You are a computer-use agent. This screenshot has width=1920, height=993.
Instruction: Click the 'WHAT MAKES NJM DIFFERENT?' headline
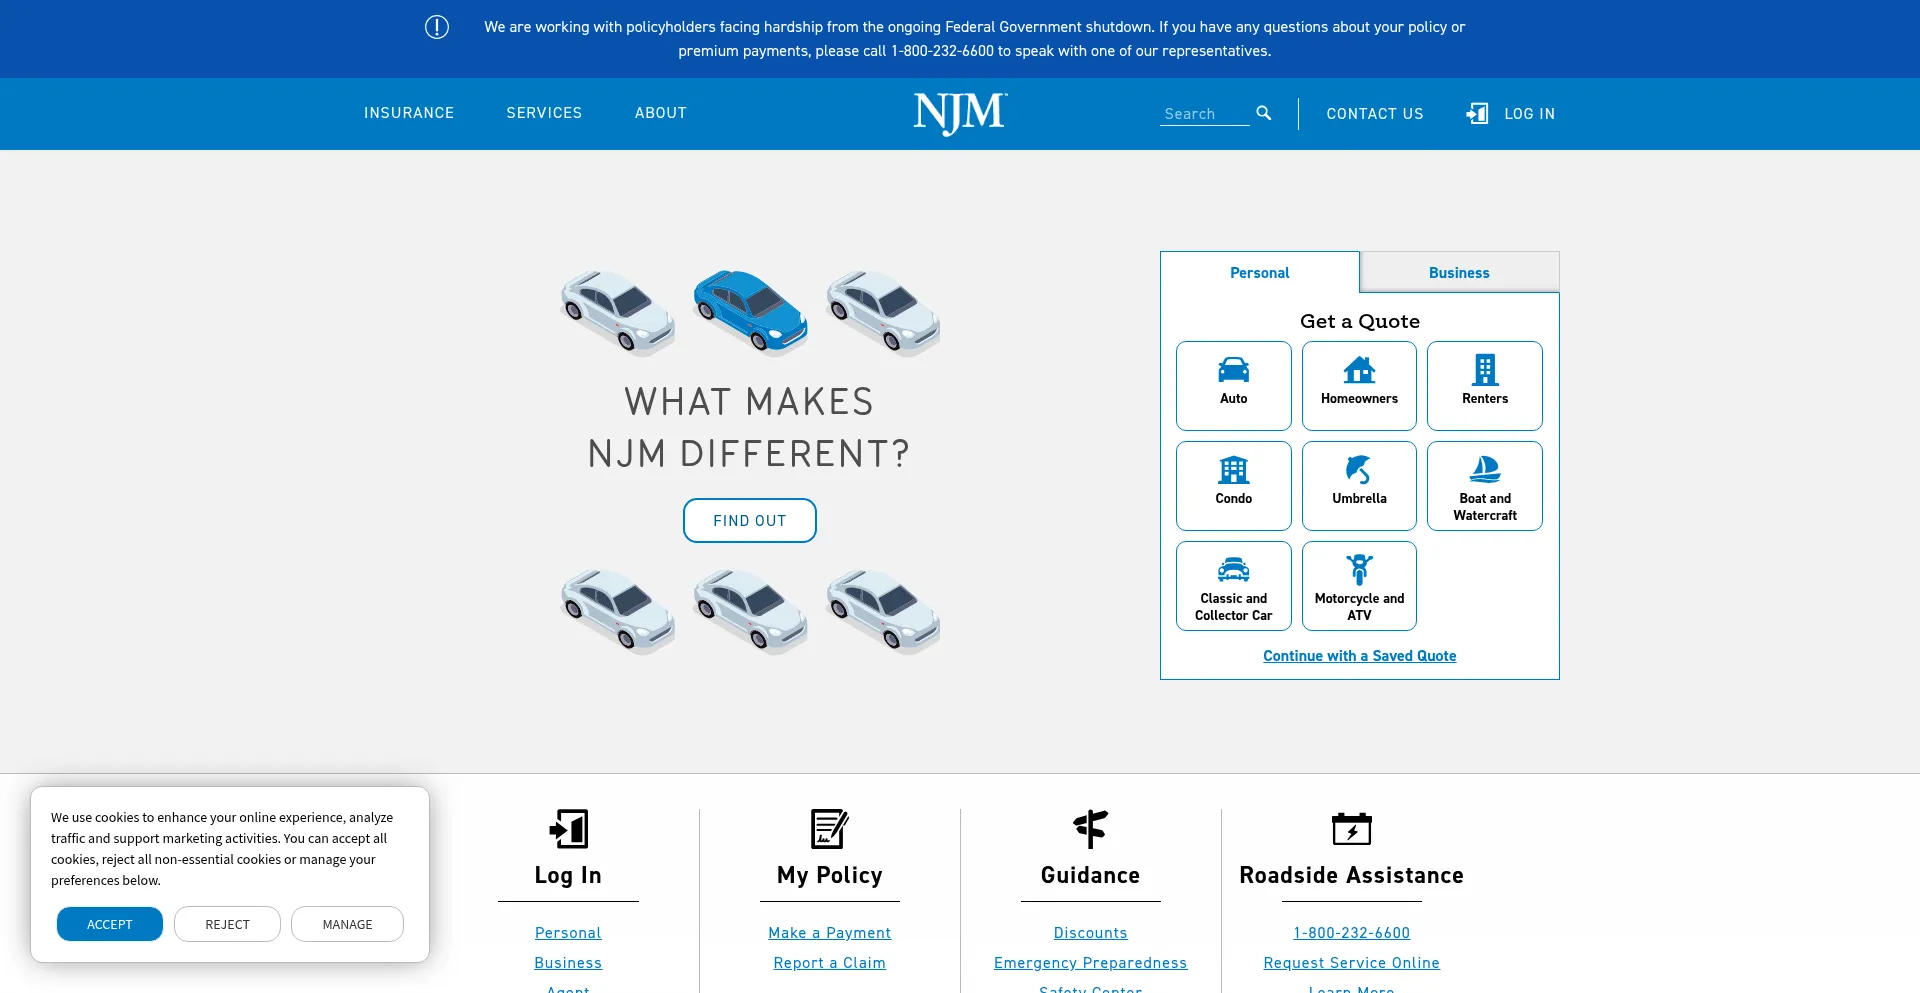(750, 428)
